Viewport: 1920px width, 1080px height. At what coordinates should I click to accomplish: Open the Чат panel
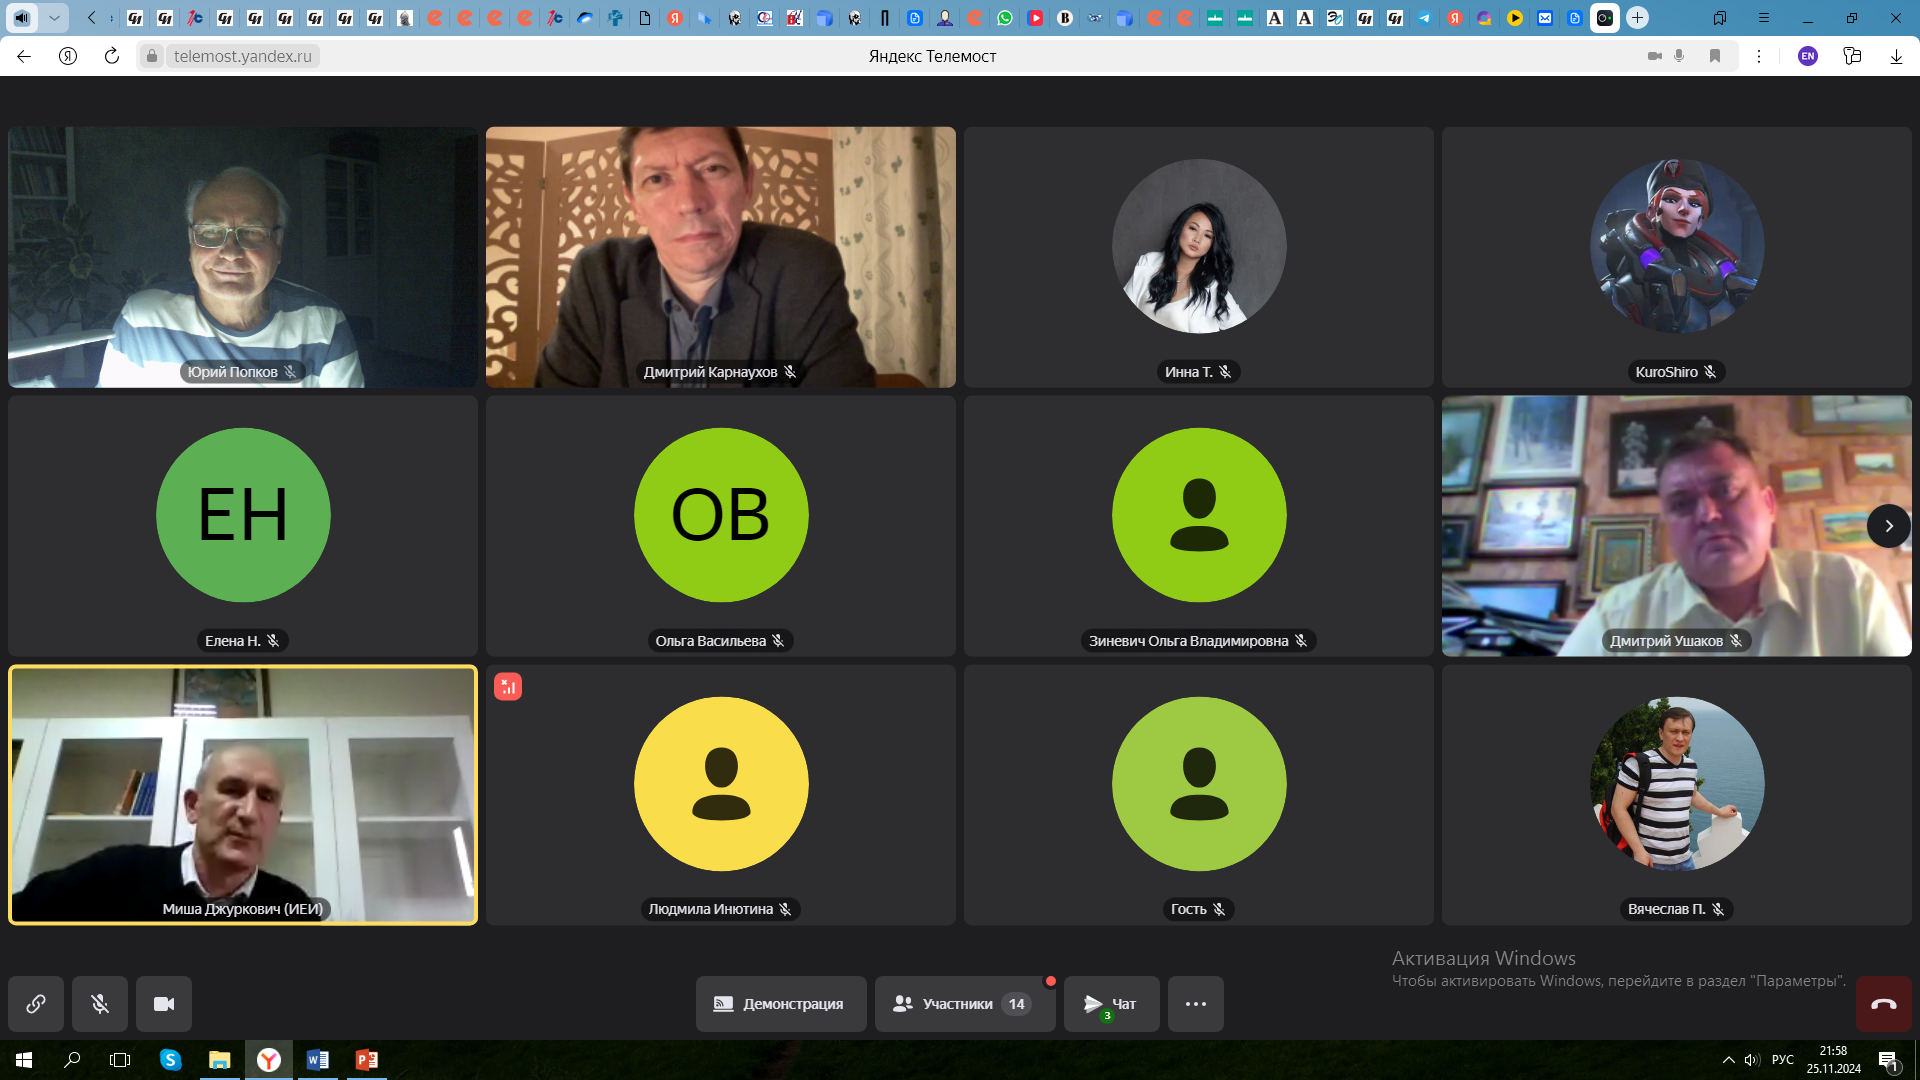1111,1003
